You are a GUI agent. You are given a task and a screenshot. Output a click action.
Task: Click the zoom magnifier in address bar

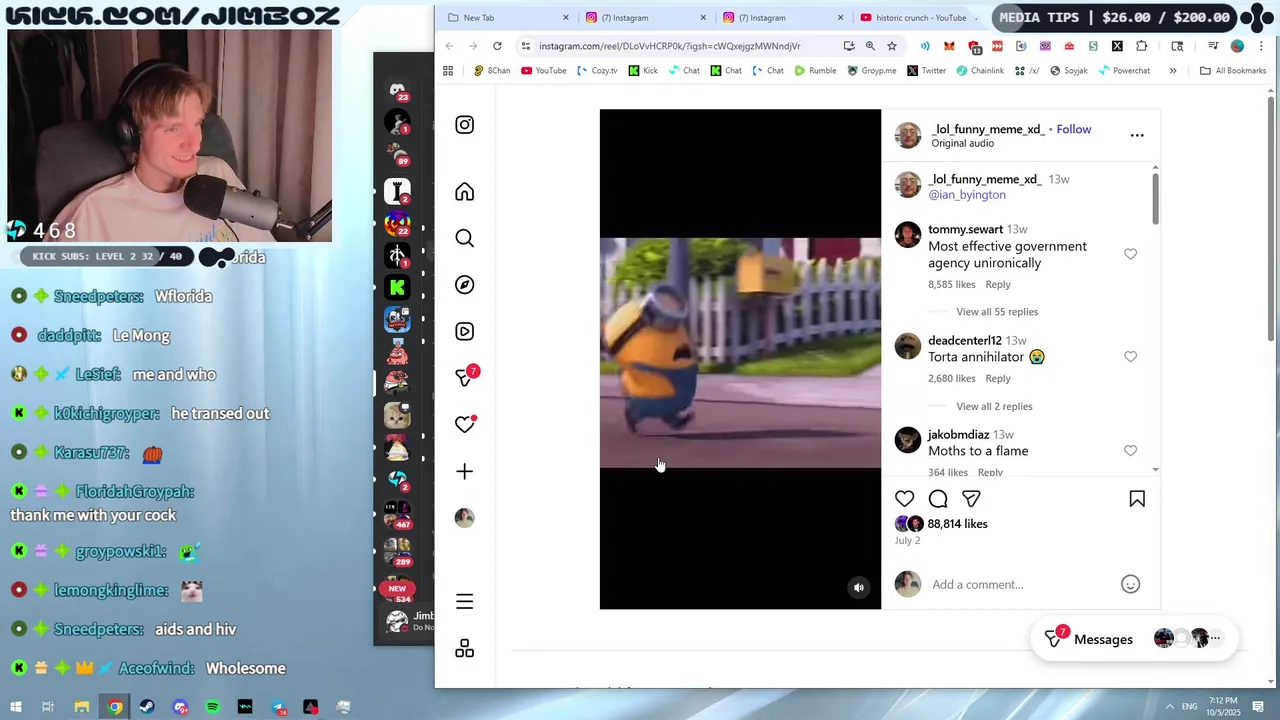(870, 46)
